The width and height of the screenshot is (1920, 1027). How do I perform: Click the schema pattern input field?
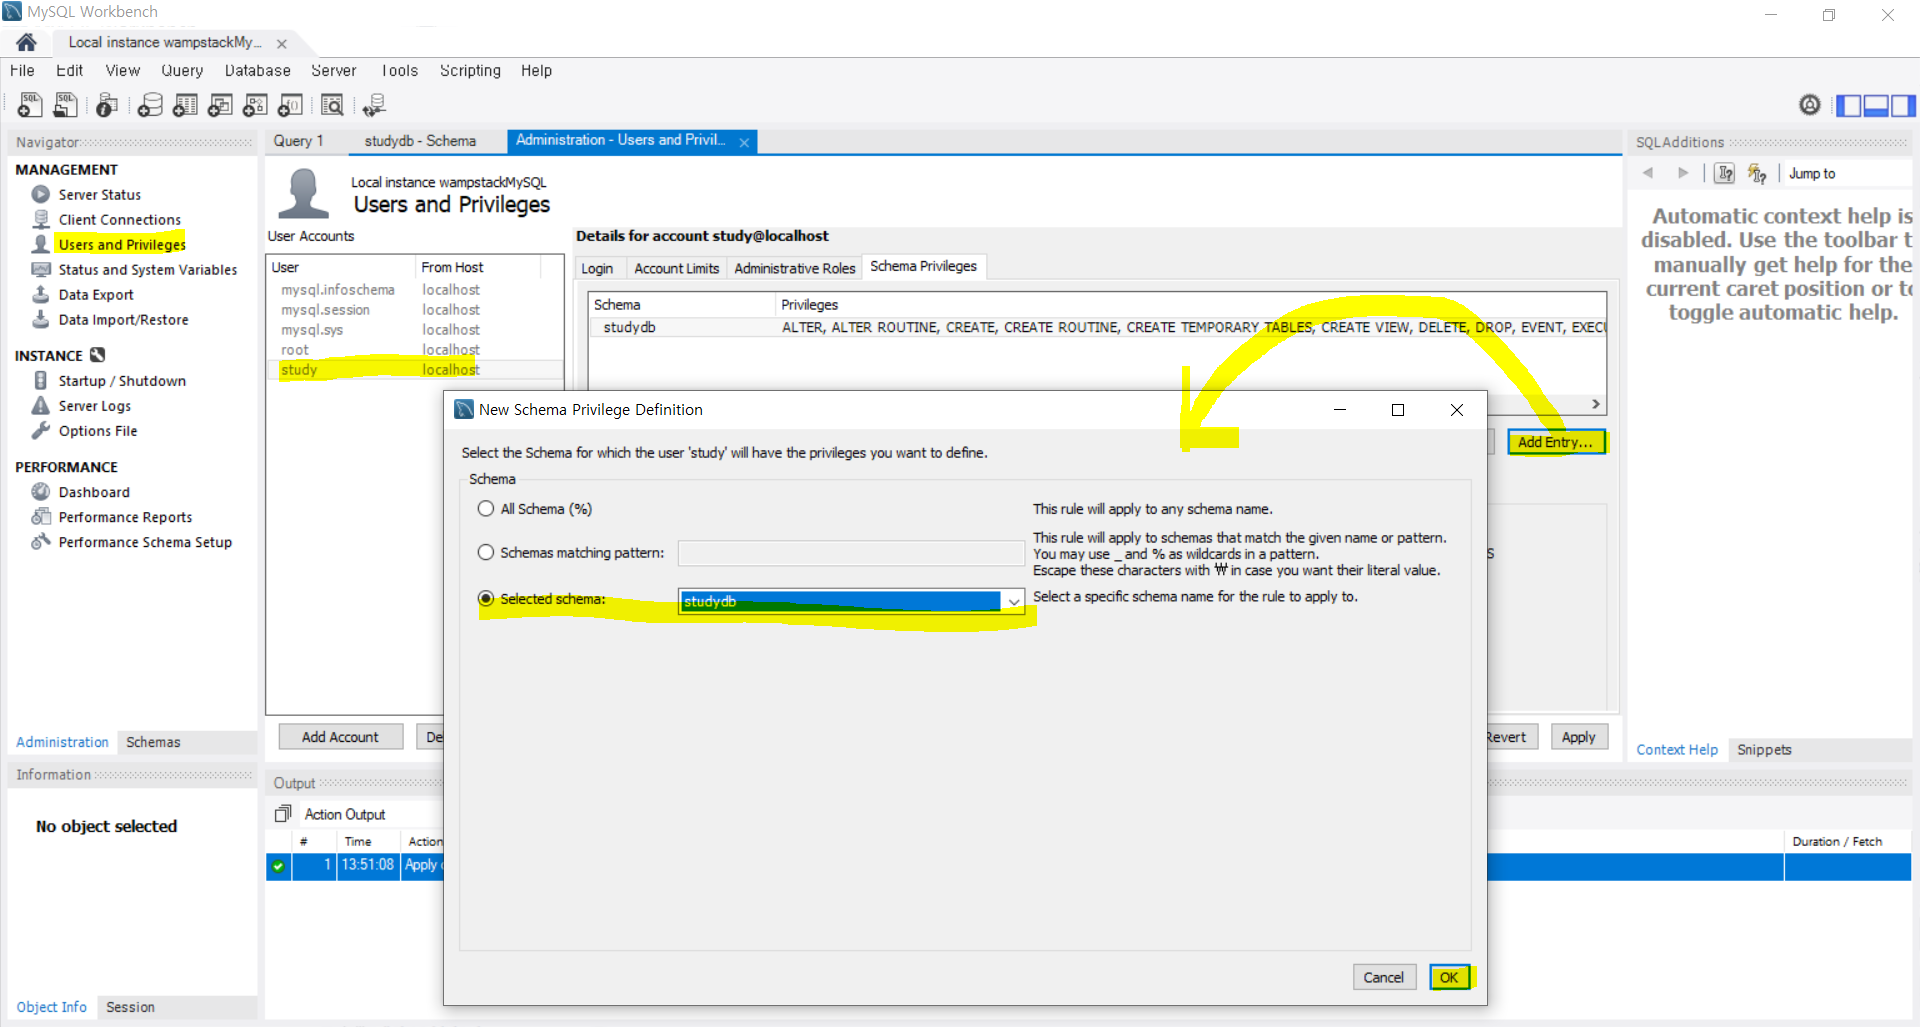[x=851, y=553]
